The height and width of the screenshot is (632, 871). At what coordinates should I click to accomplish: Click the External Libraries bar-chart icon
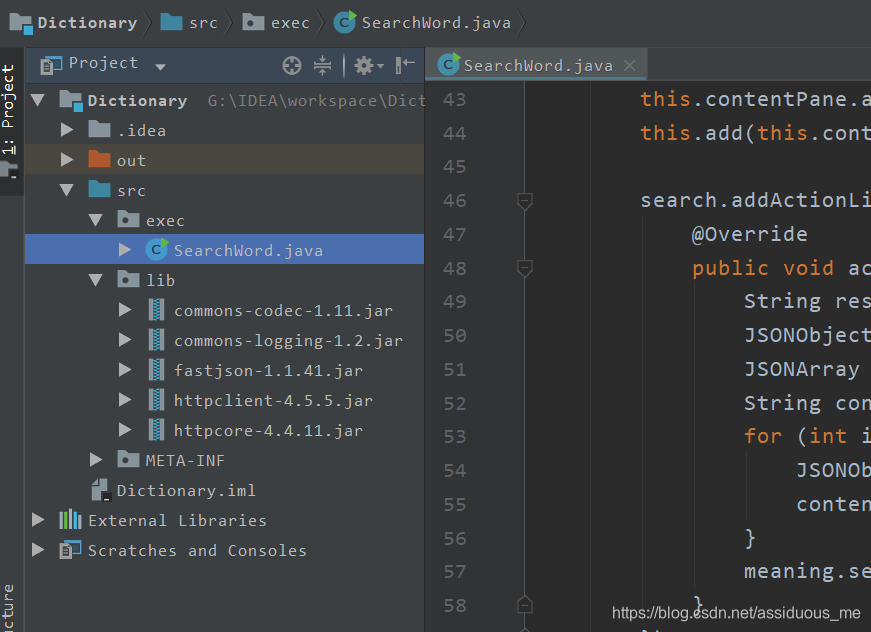pyautogui.click(x=71, y=520)
